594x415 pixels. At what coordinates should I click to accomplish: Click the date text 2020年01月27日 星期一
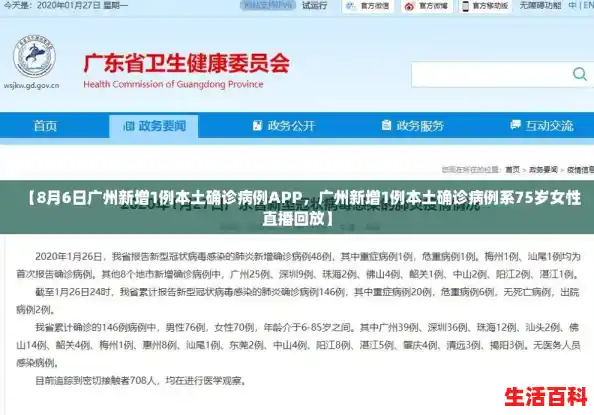pyautogui.click(x=83, y=6)
